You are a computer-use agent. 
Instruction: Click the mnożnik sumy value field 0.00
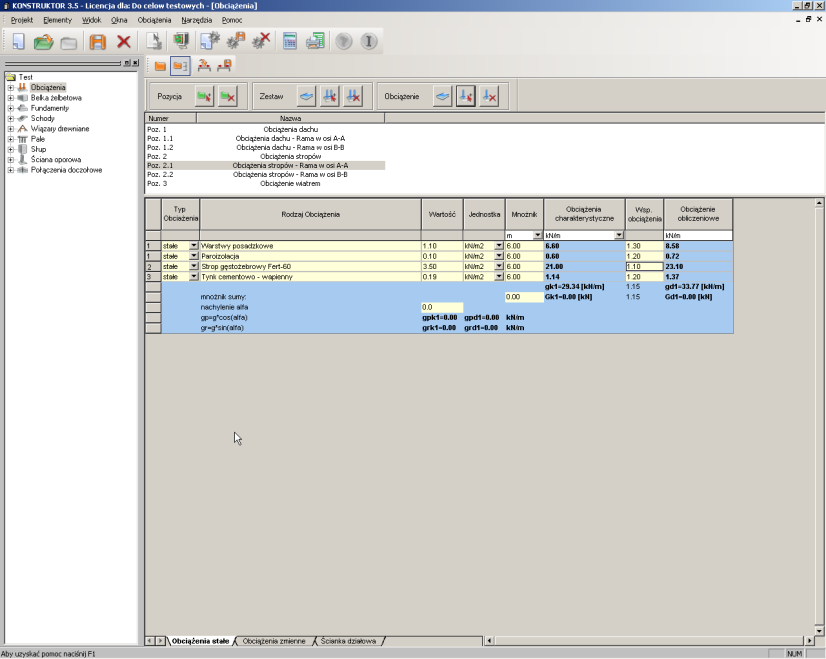coord(524,297)
